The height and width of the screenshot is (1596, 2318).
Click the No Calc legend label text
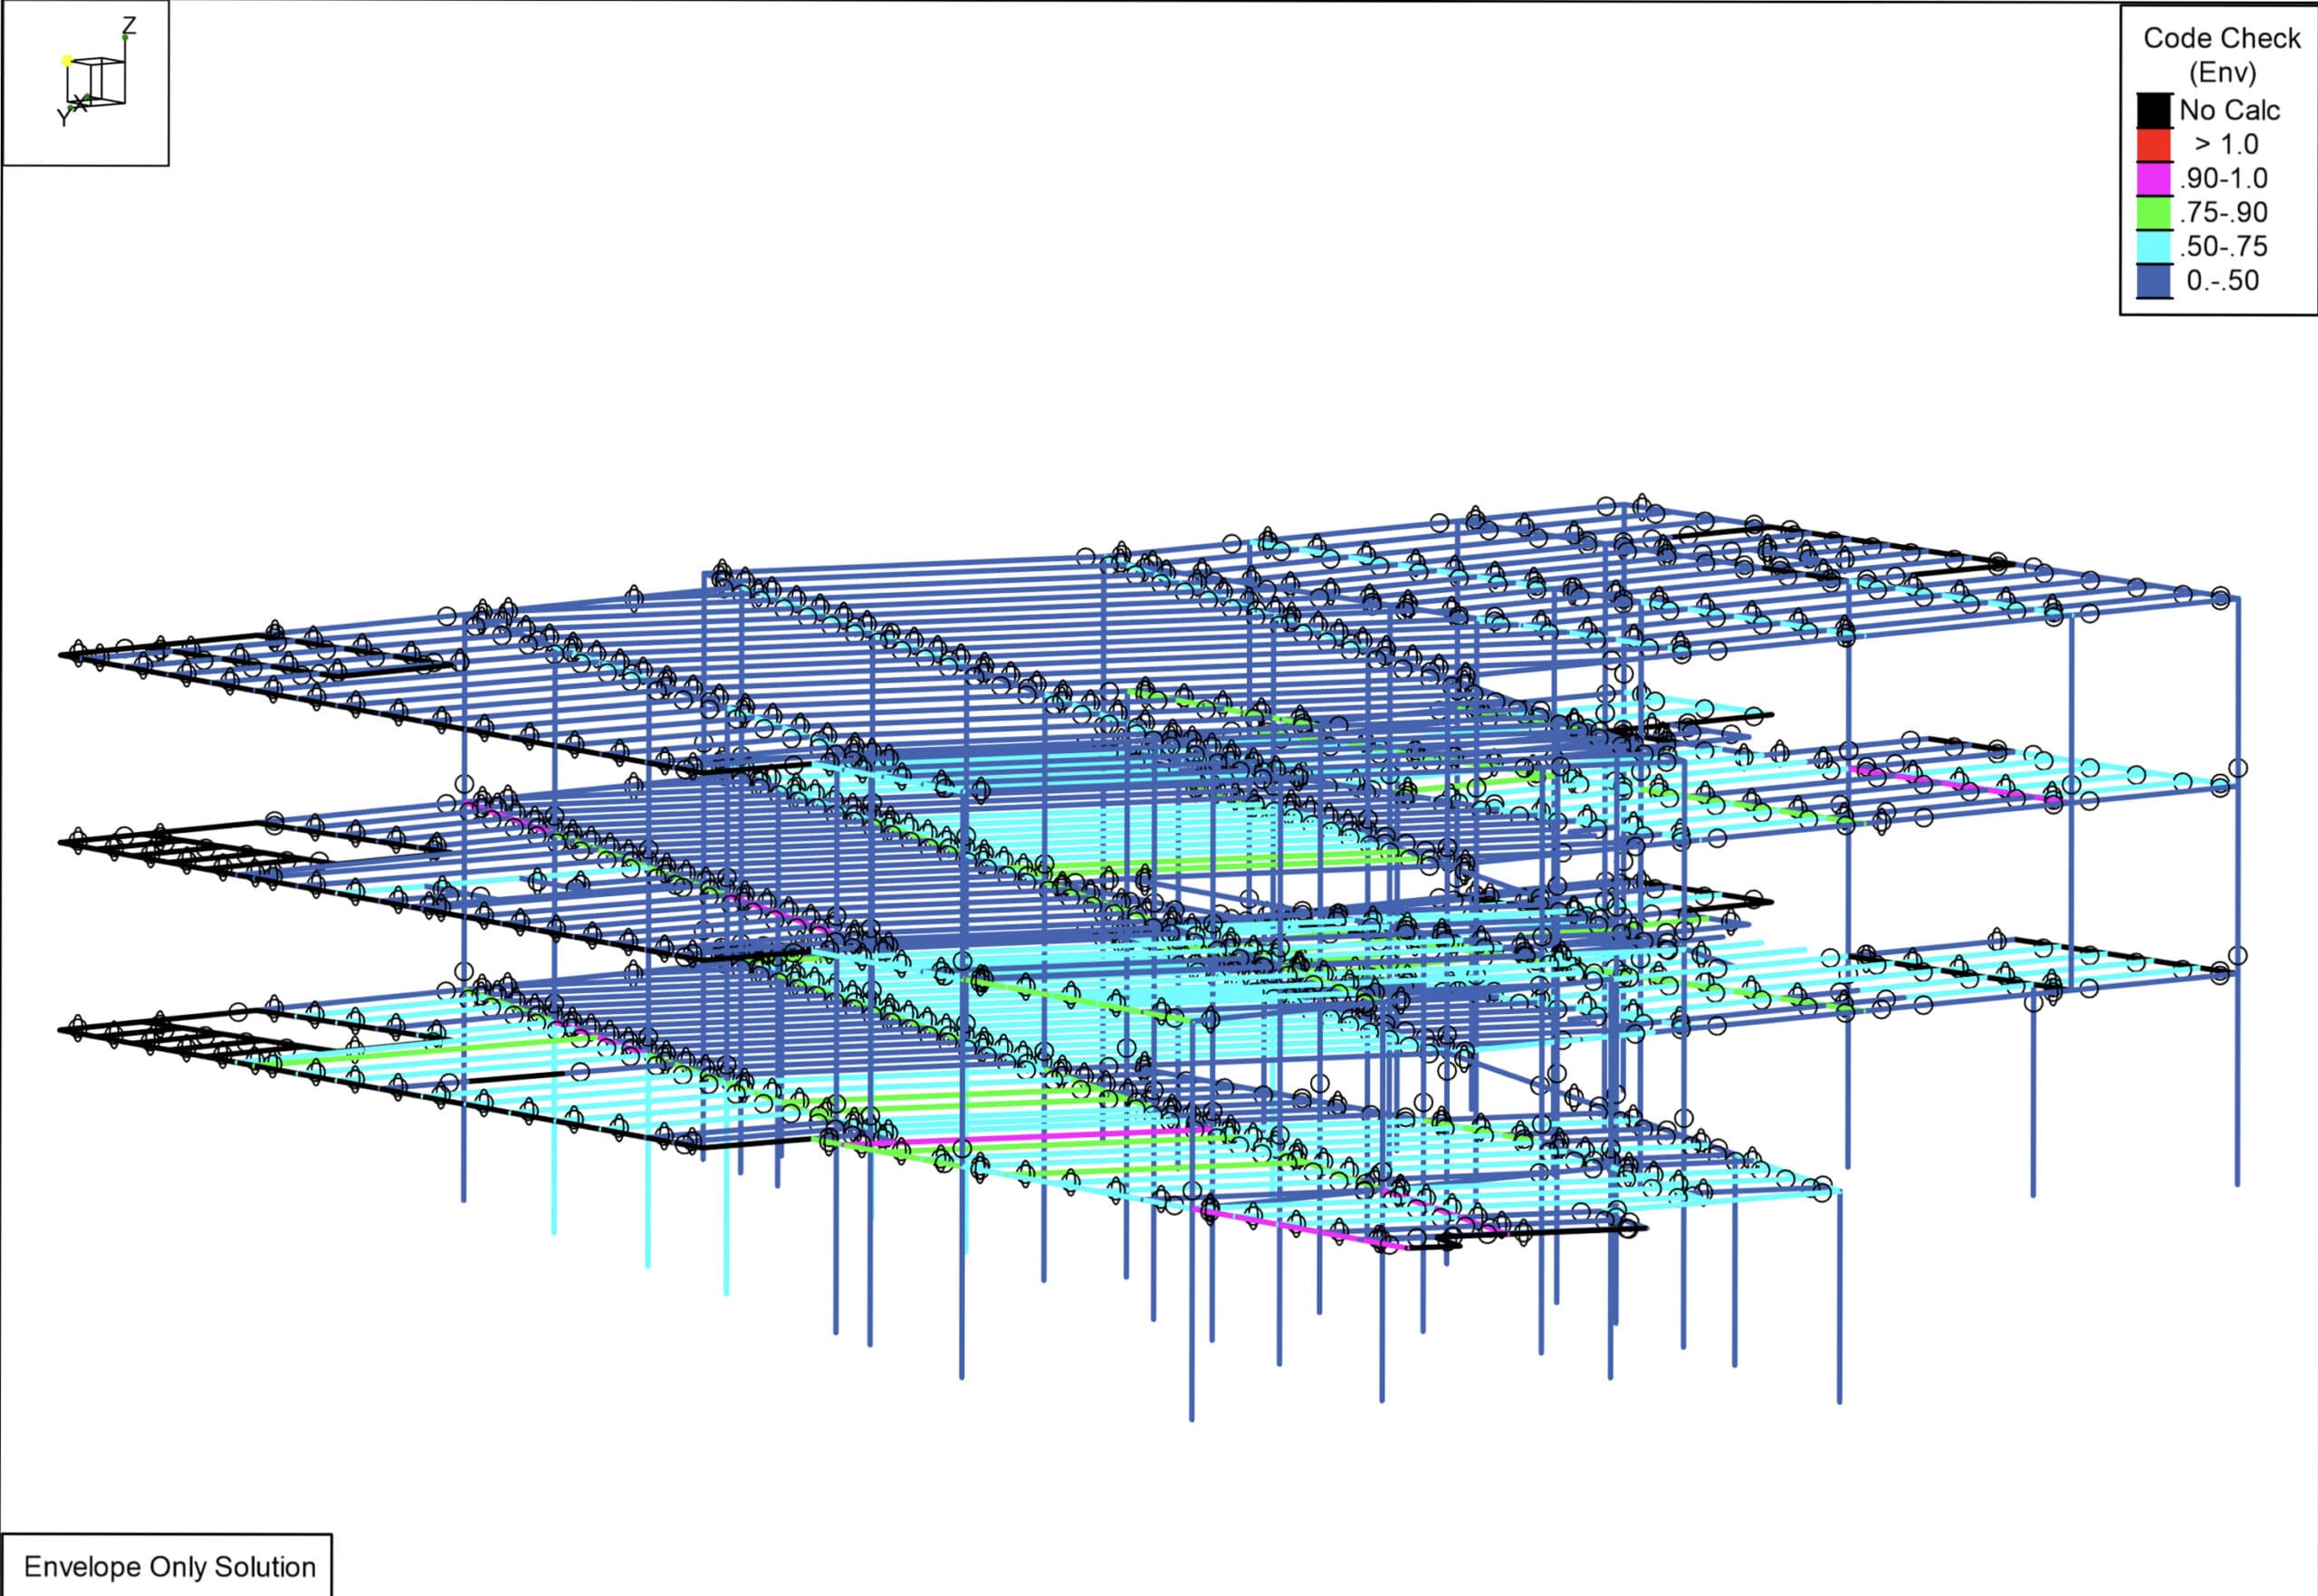click(2229, 111)
